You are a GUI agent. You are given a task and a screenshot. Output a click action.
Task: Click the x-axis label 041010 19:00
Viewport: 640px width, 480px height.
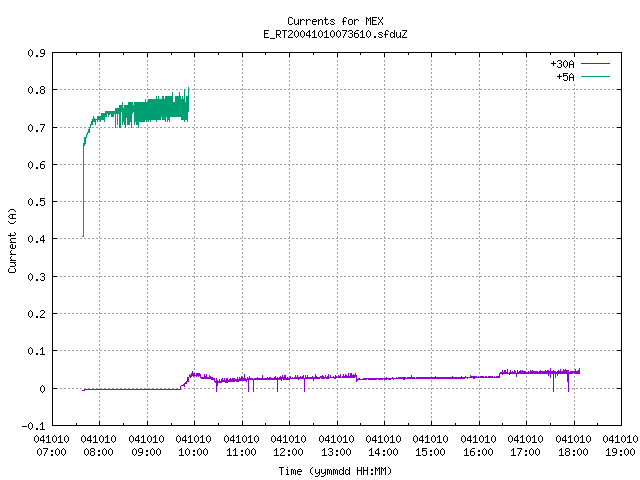click(620, 445)
